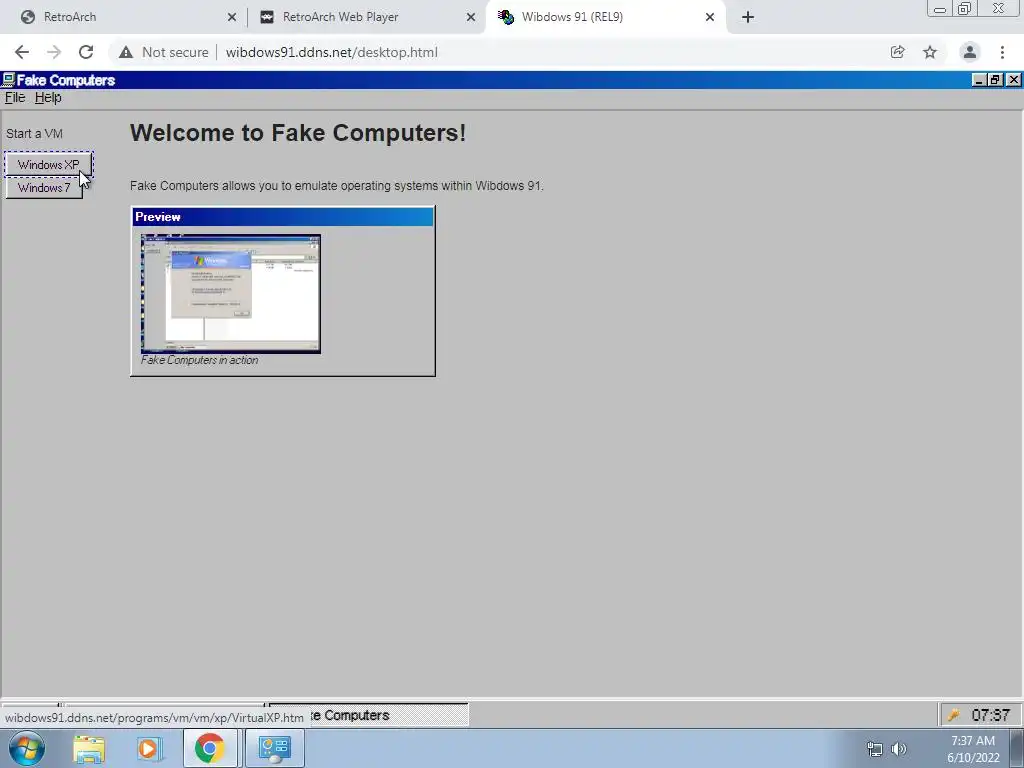Select the Fake Computers taskbar button

pos(369,715)
